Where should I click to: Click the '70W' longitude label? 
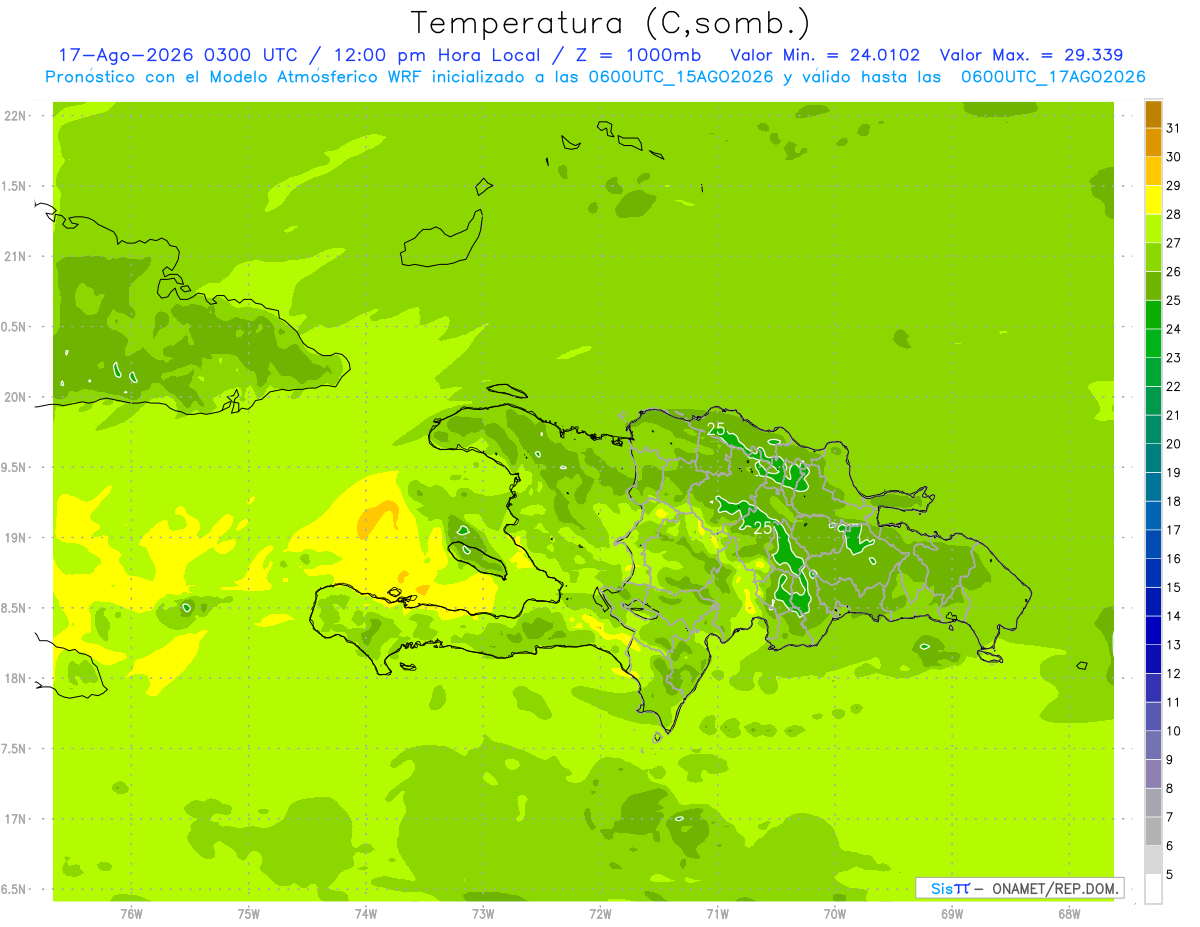835,914
